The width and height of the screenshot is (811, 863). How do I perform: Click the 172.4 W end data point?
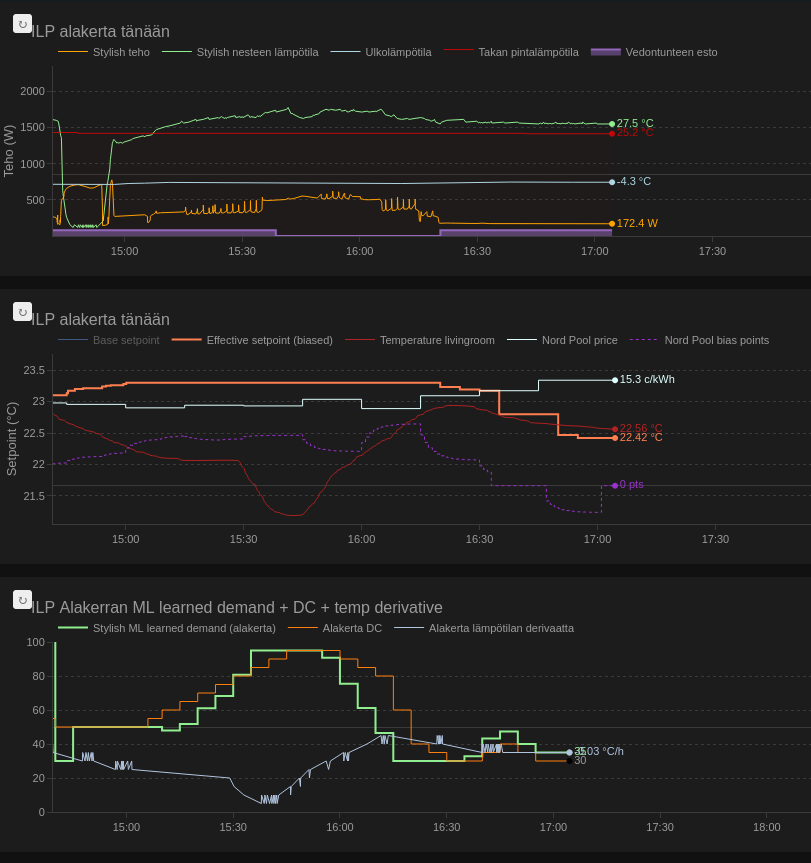pyautogui.click(x=612, y=224)
